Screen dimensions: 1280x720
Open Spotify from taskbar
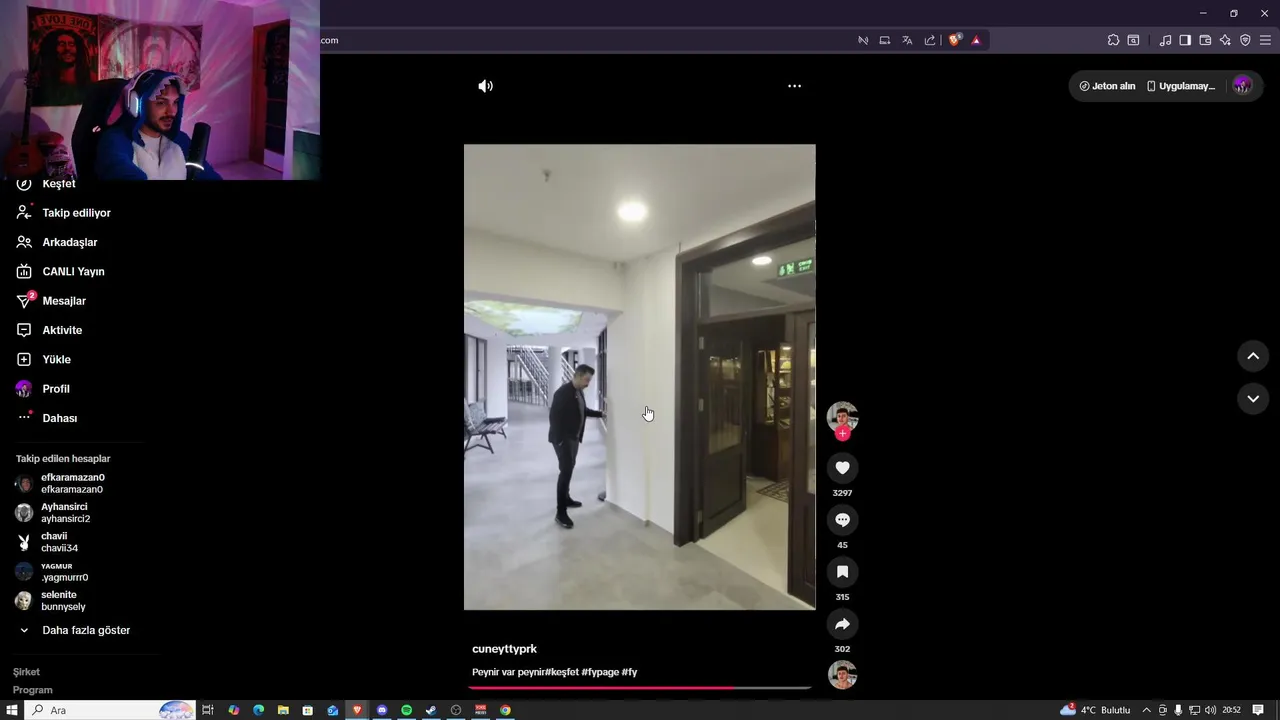407,710
